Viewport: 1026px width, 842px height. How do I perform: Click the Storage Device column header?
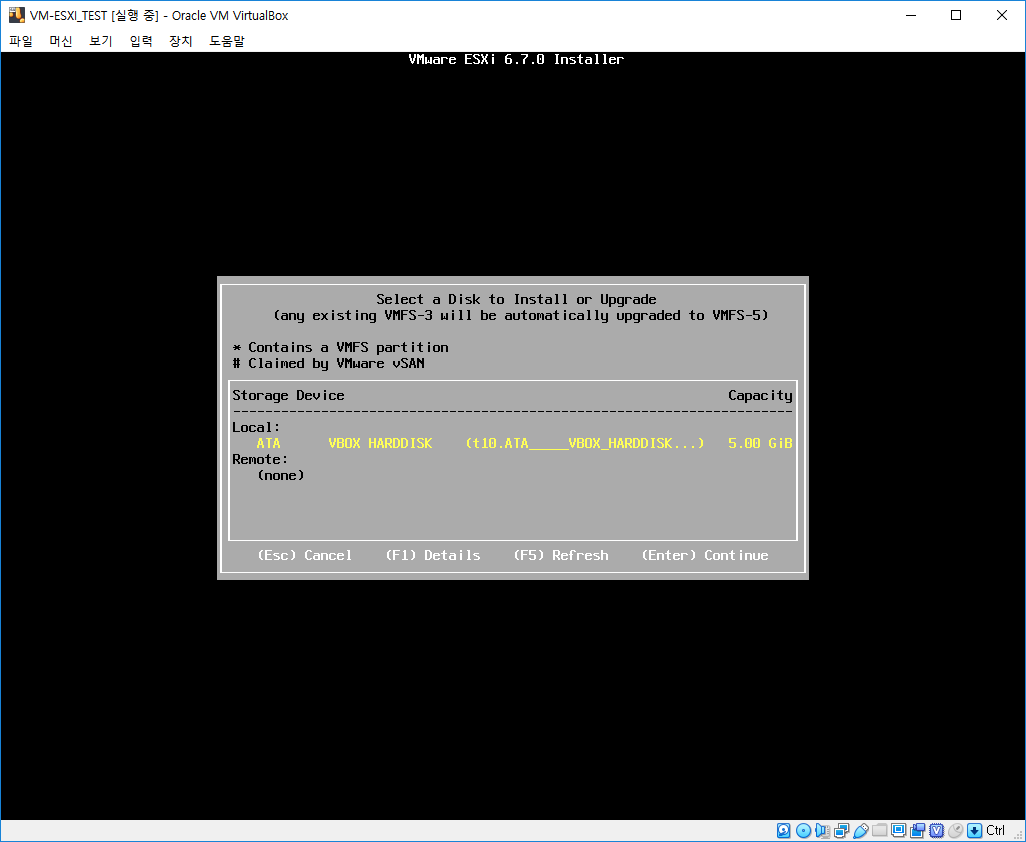click(x=288, y=395)
